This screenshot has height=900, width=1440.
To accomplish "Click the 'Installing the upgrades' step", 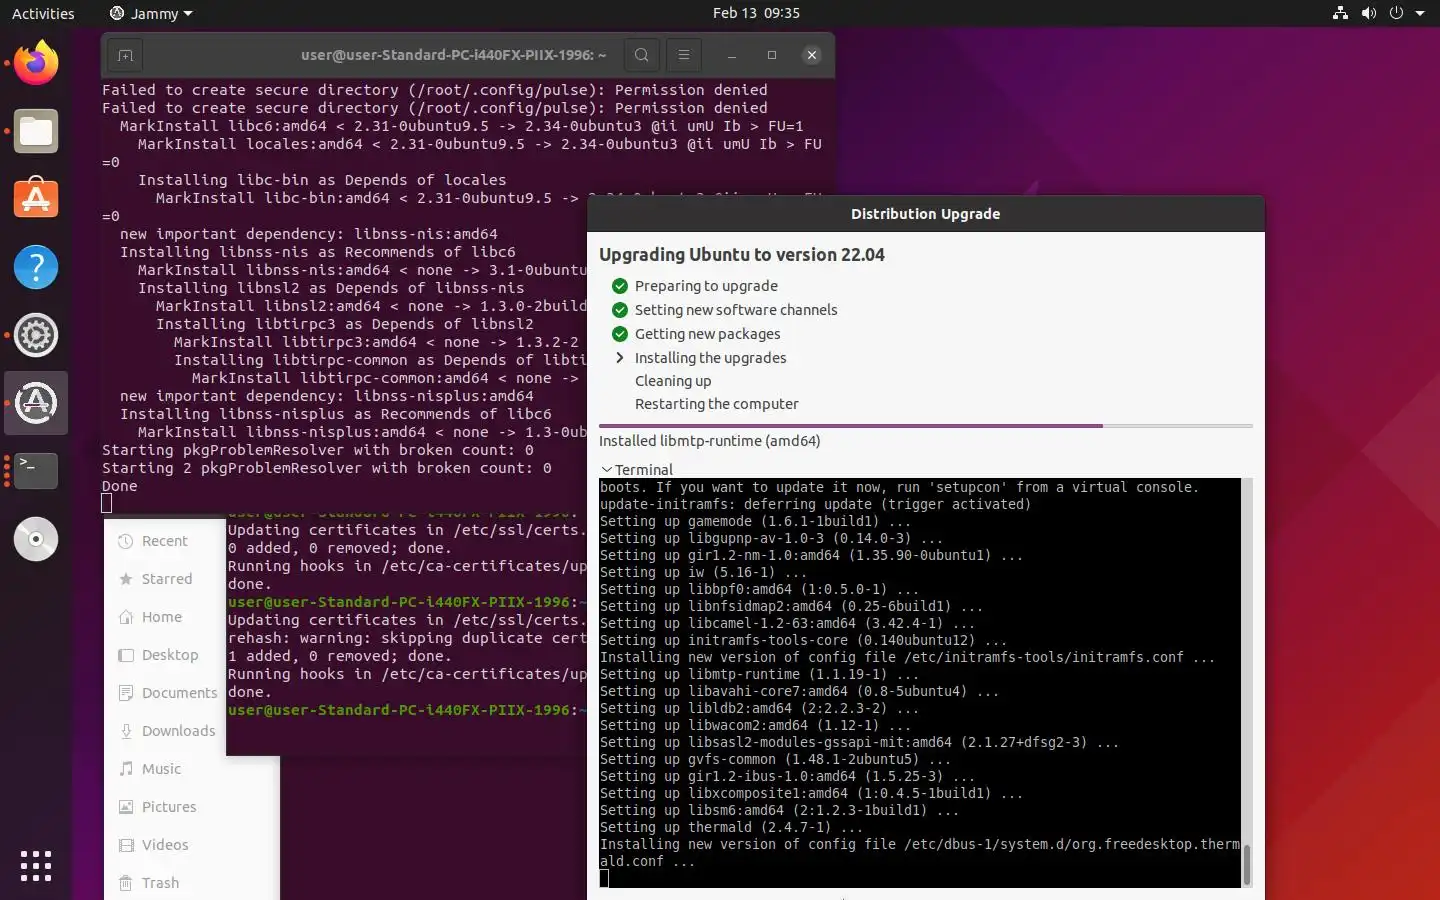I will pyautogui.click(x=711, y=358).
